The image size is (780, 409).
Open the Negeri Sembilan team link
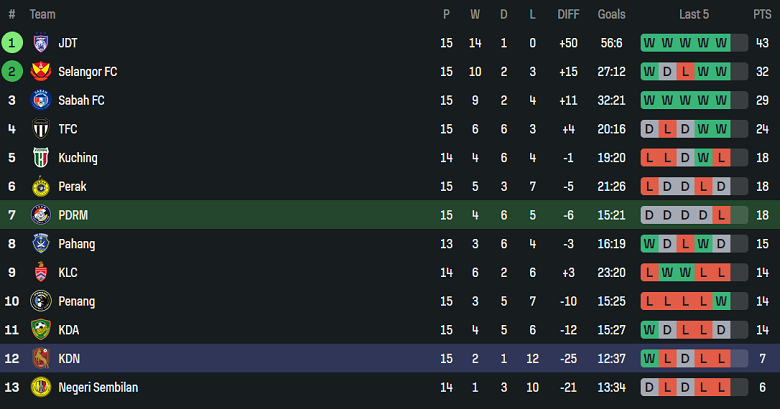(x=98, y=387)
